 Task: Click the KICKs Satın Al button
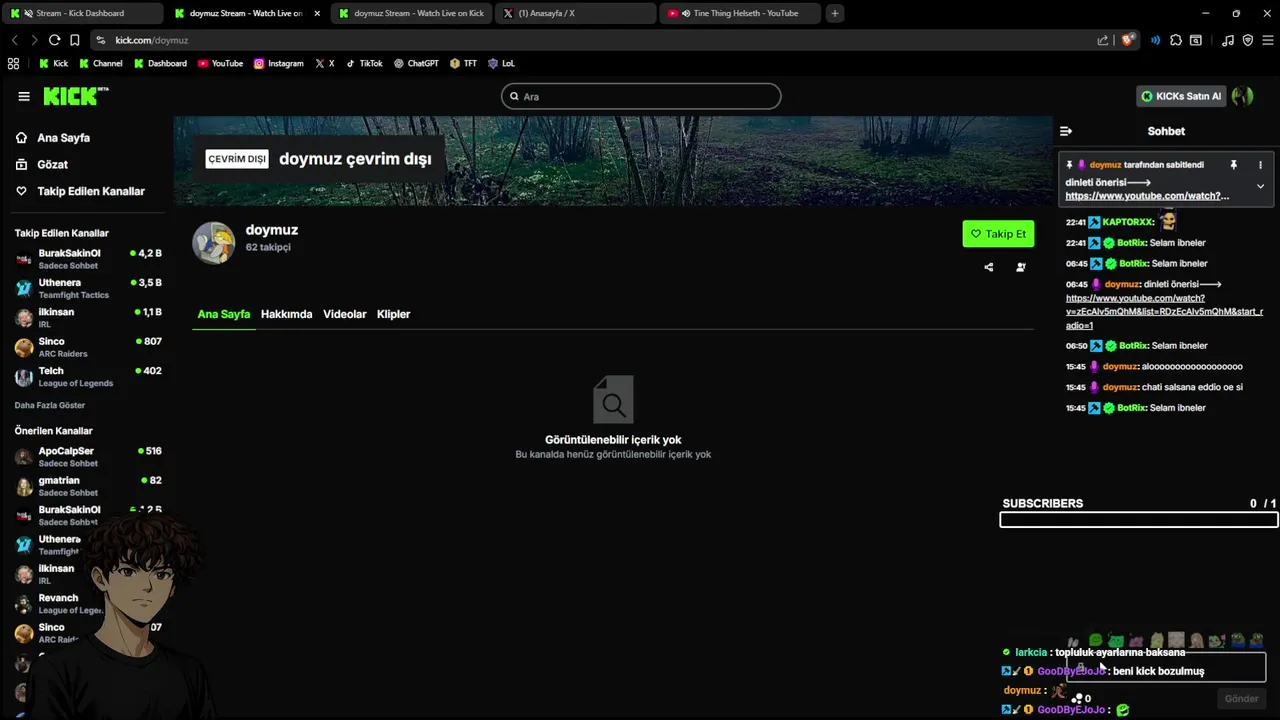(x=1182, y=97)
